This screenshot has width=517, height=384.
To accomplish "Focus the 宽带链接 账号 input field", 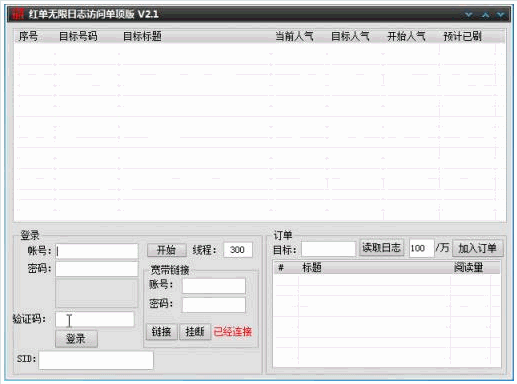I will pyautogui.click(x=214, y=286).
